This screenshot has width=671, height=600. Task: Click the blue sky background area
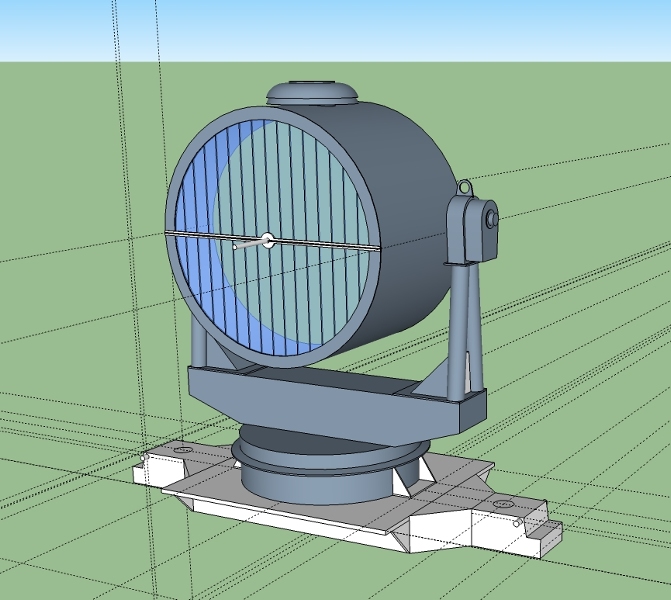(x=500, y=30)
